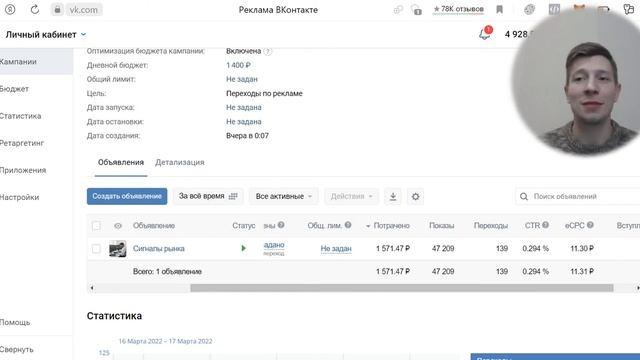Expand the Личный кабинет dropdown
Screen dimensions: 640x360
click(x=46, y=35)
